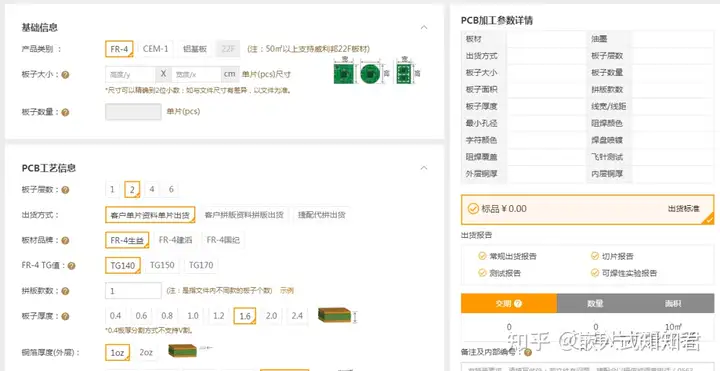Select the 标品 ¥0.00 option box

(x=587, y=209)
